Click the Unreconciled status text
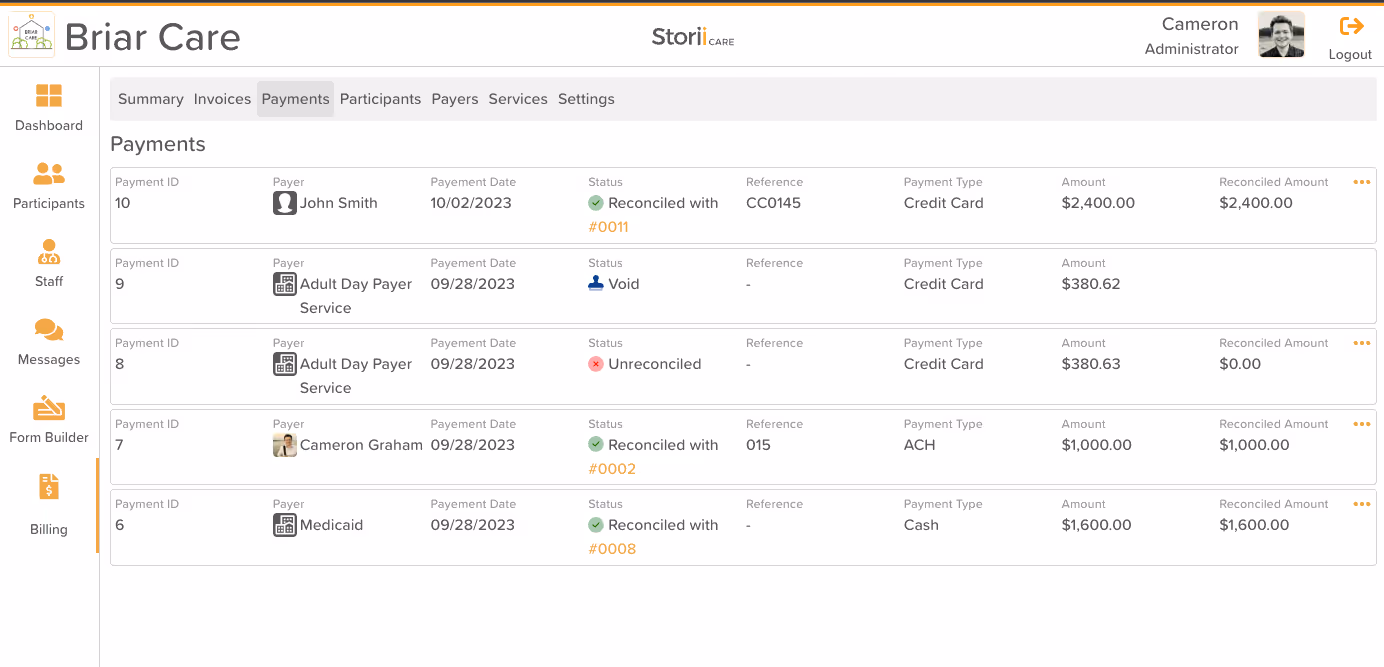1384x667 pixels. (655, 364)
